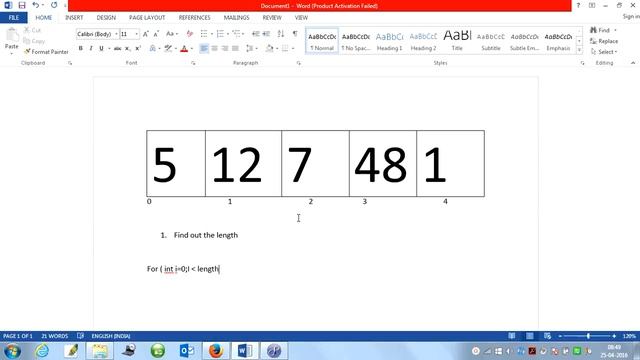Image resolution: width=640 pixels, height=360 pixels.
Task: Open Outlook from the Windows taskbar
Action: 187,351
